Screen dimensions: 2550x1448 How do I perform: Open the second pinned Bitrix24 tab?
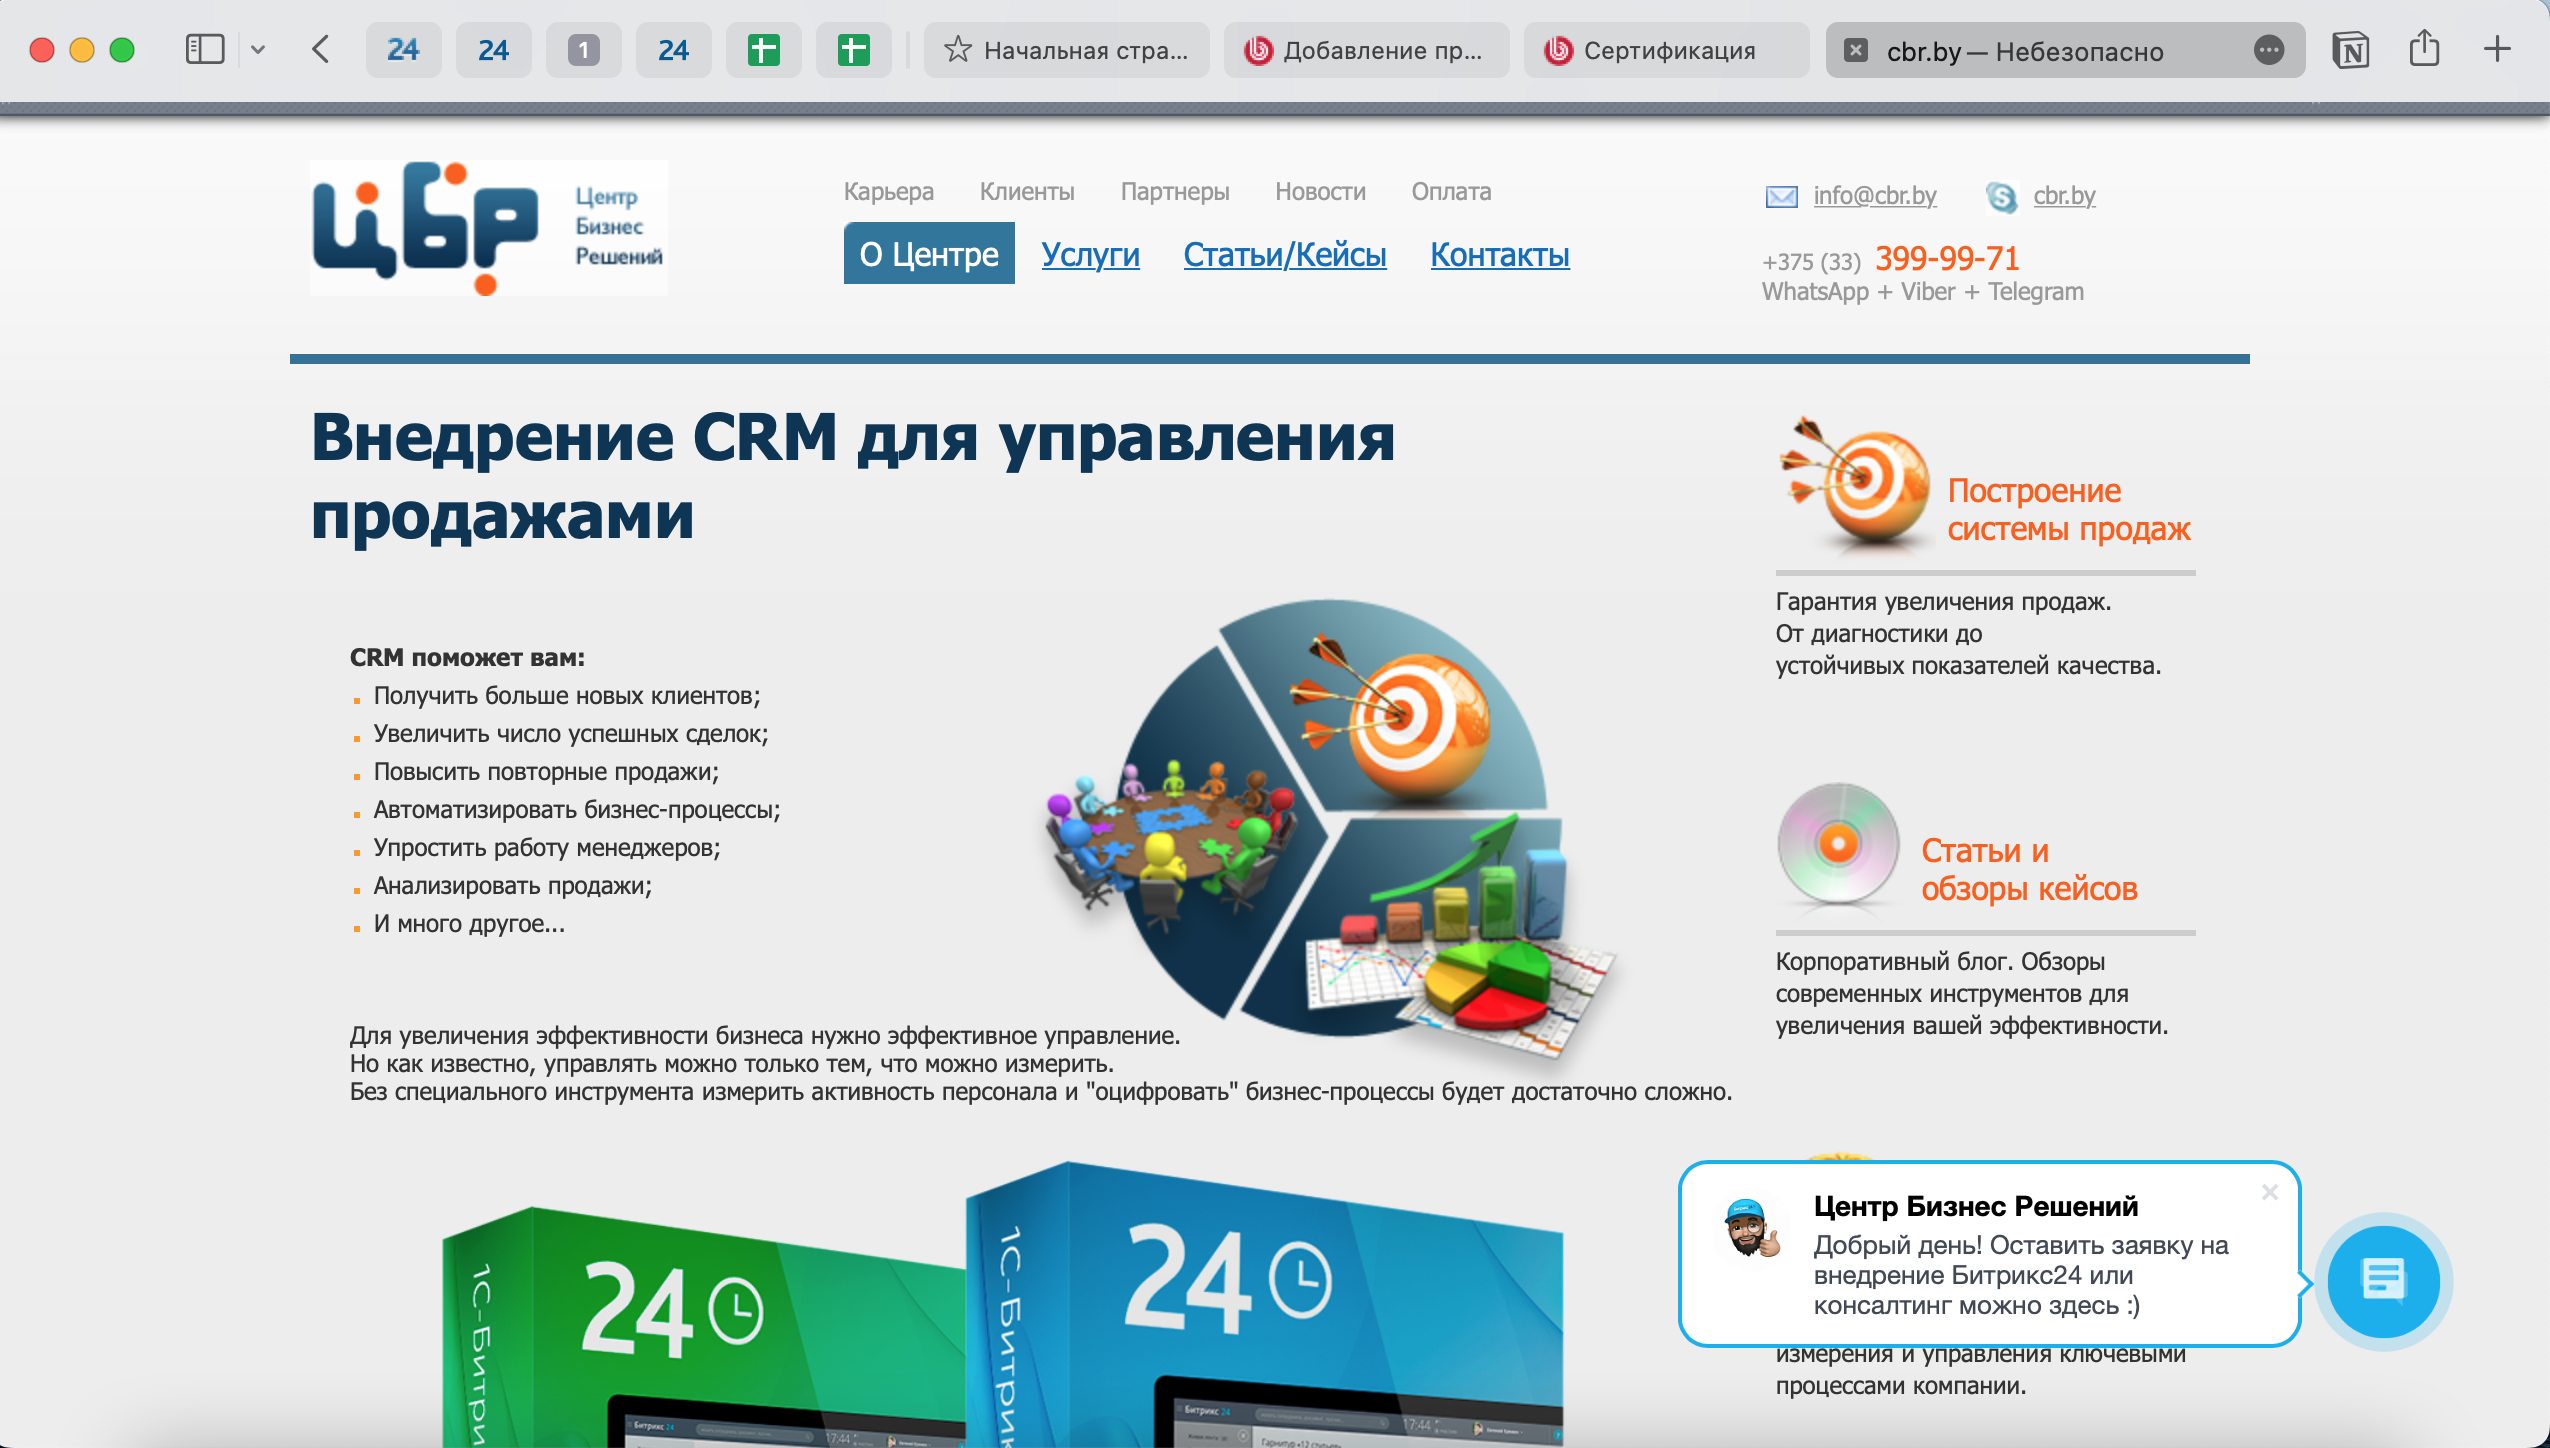(x=493, y=50)
